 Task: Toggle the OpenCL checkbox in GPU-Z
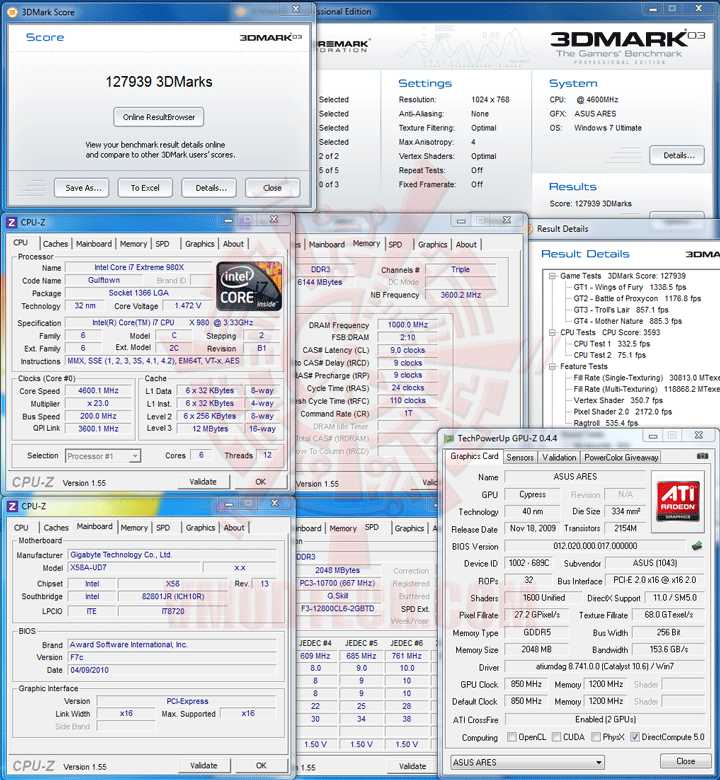[512, 737]
